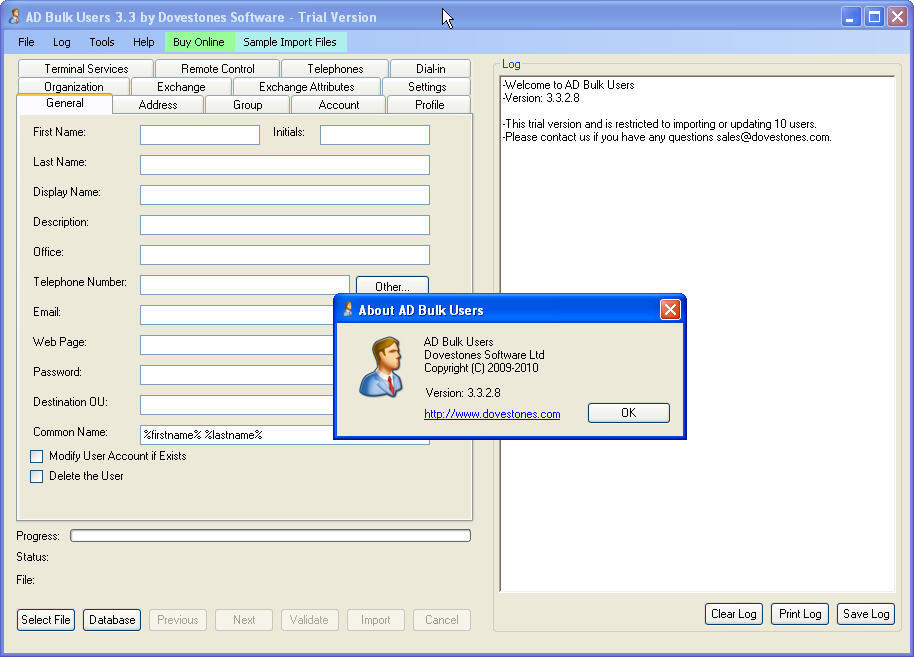Open the Telephones tab
Viewport: 914px width, 657px height.
(x=335, y=69)
